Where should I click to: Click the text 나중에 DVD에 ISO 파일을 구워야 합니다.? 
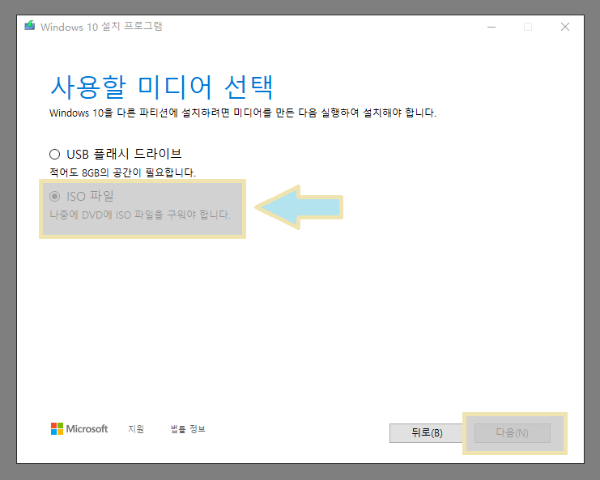pyautogui.click(x=140, y=215)
